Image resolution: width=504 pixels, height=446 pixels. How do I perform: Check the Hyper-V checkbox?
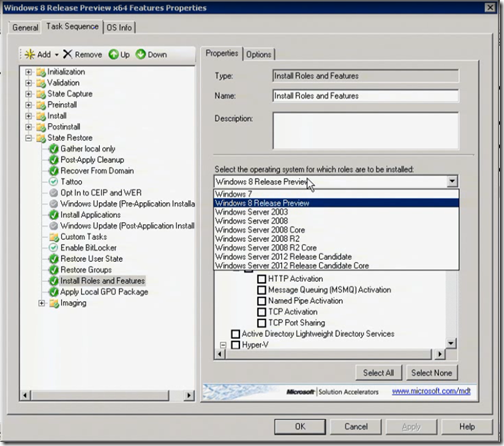click(235, 345)
